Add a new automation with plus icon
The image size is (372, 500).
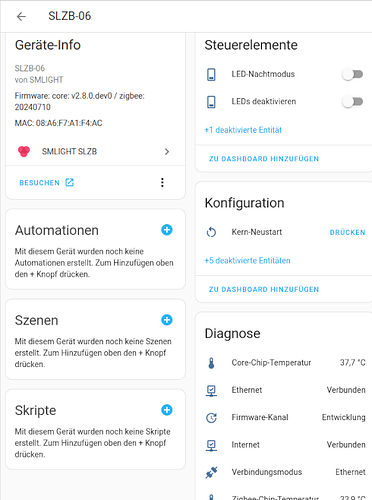tap(167, 230)
